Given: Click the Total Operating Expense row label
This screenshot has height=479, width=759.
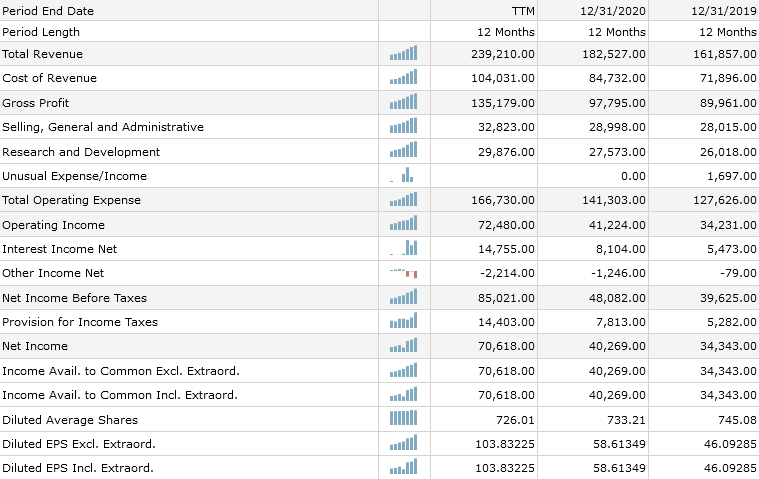Looking at the screenshot, I should 72,200.
